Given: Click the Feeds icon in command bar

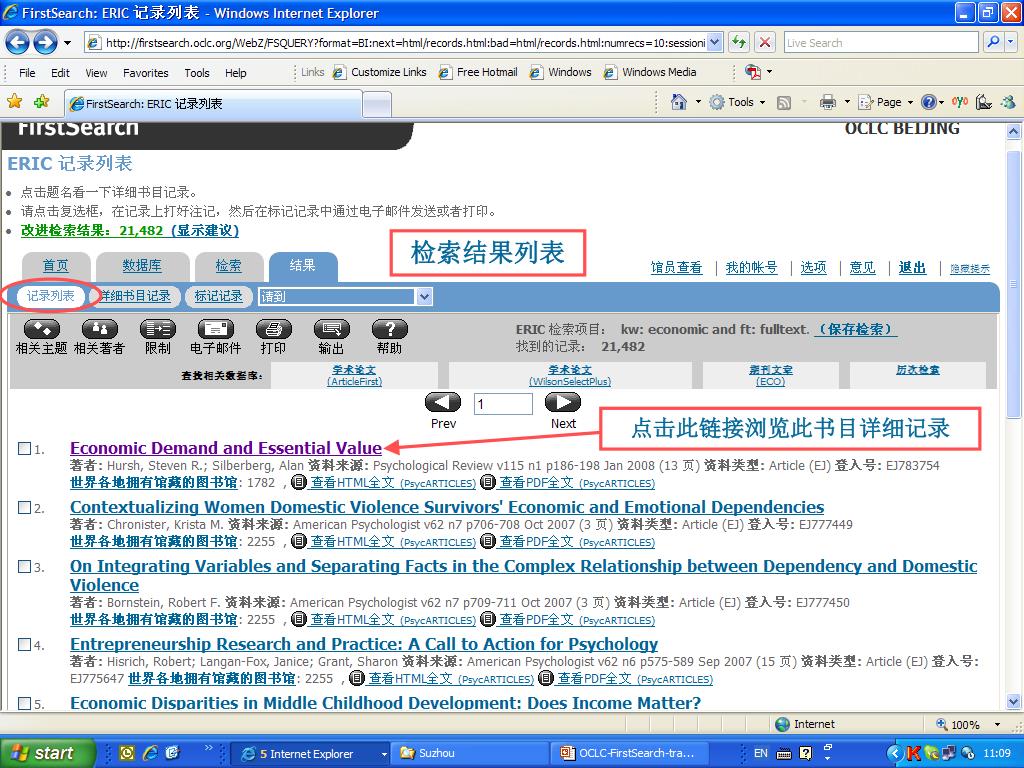Looking at the screenshot, I should pos(784,103).
